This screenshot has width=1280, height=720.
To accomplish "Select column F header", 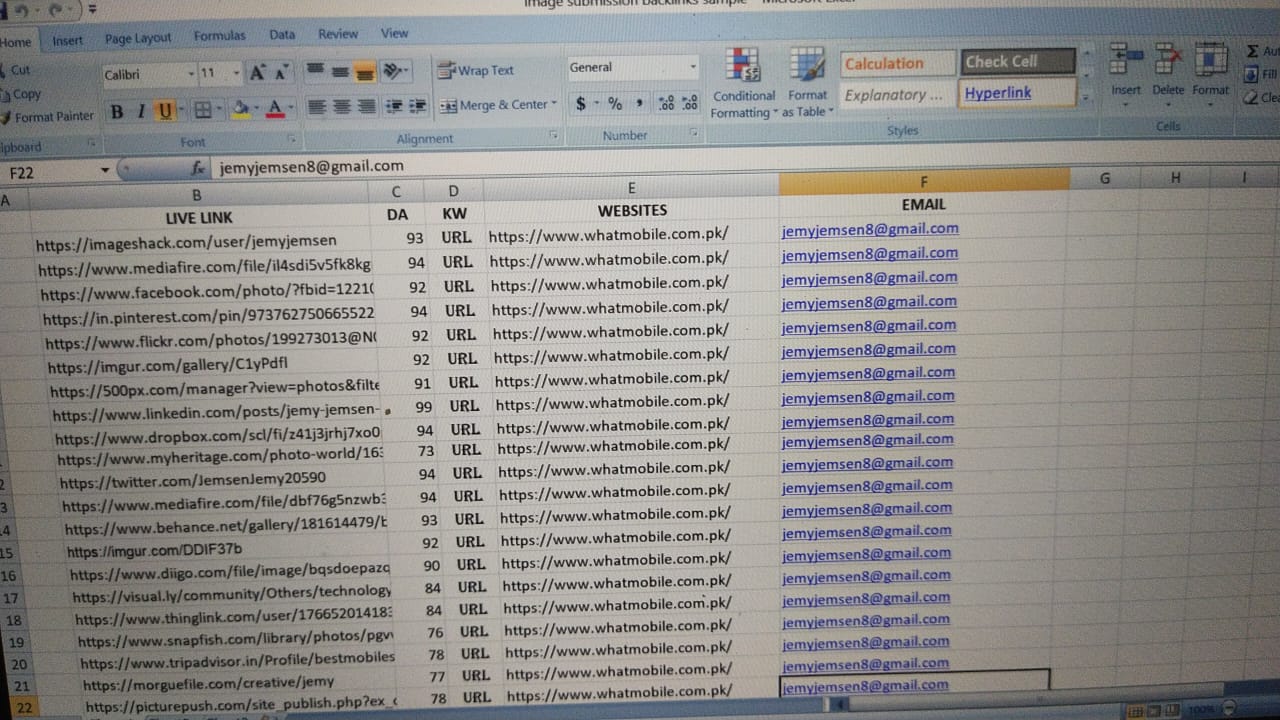I will click(923, 181).
